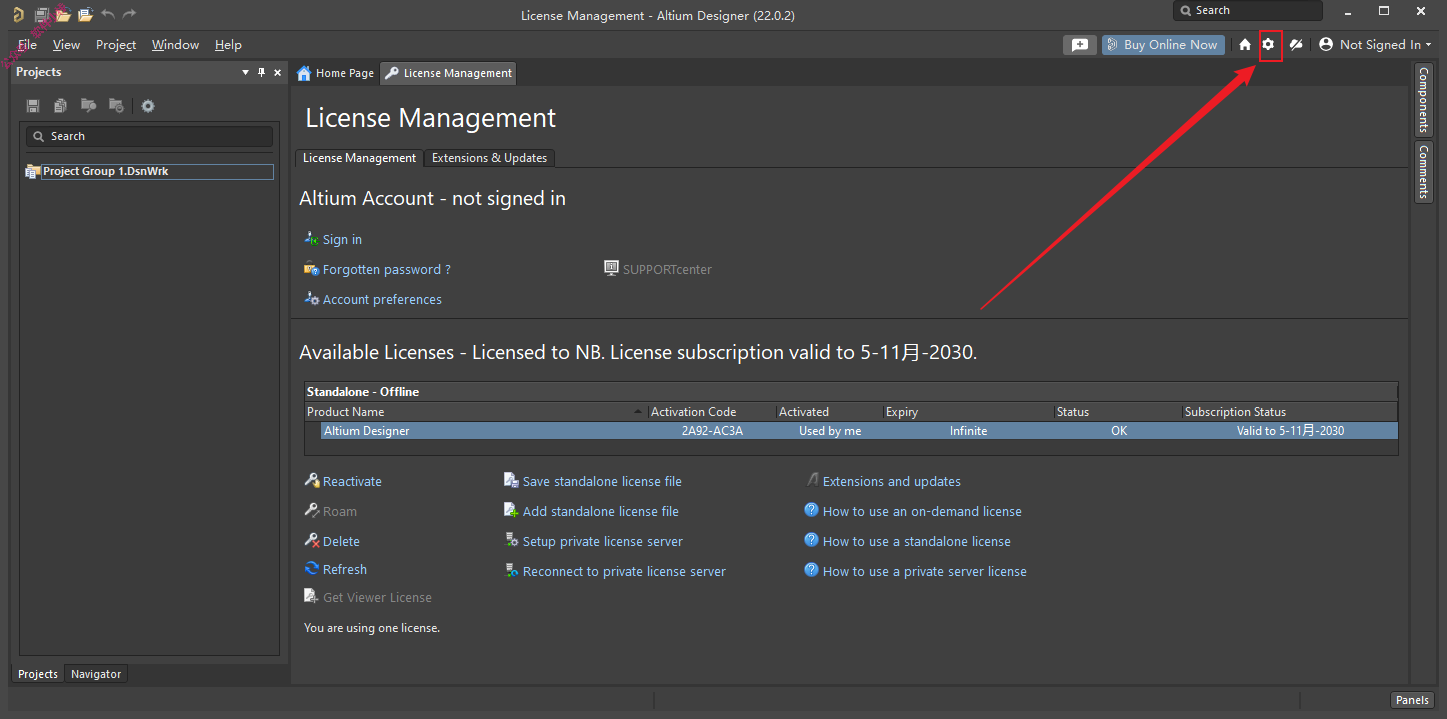Pin the Projects panel

point(262,72)
